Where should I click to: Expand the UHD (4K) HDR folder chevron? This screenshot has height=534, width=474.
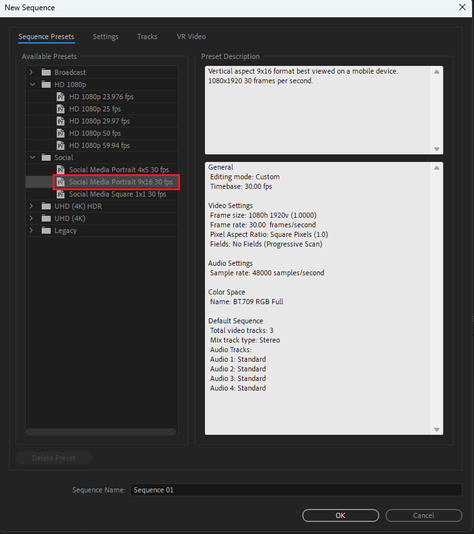click(x=31, y=206)
